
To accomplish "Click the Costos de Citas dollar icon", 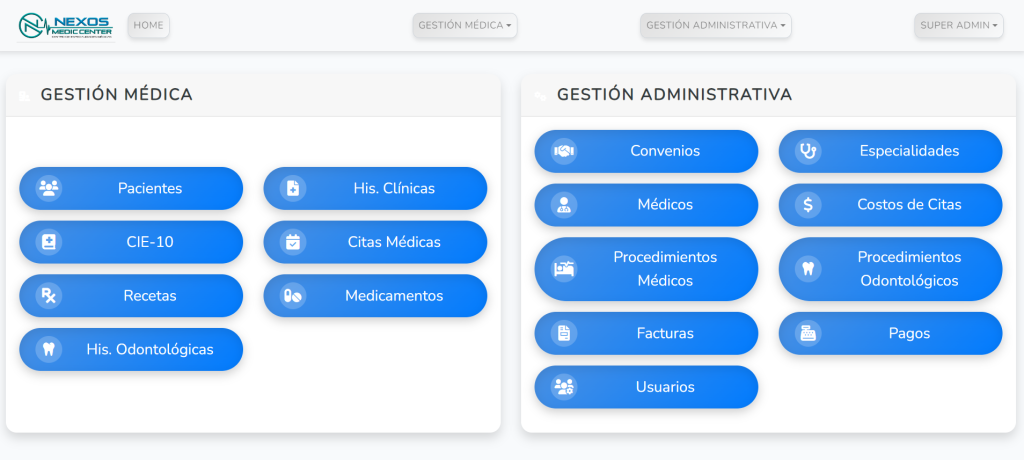I will coord(808,205).
